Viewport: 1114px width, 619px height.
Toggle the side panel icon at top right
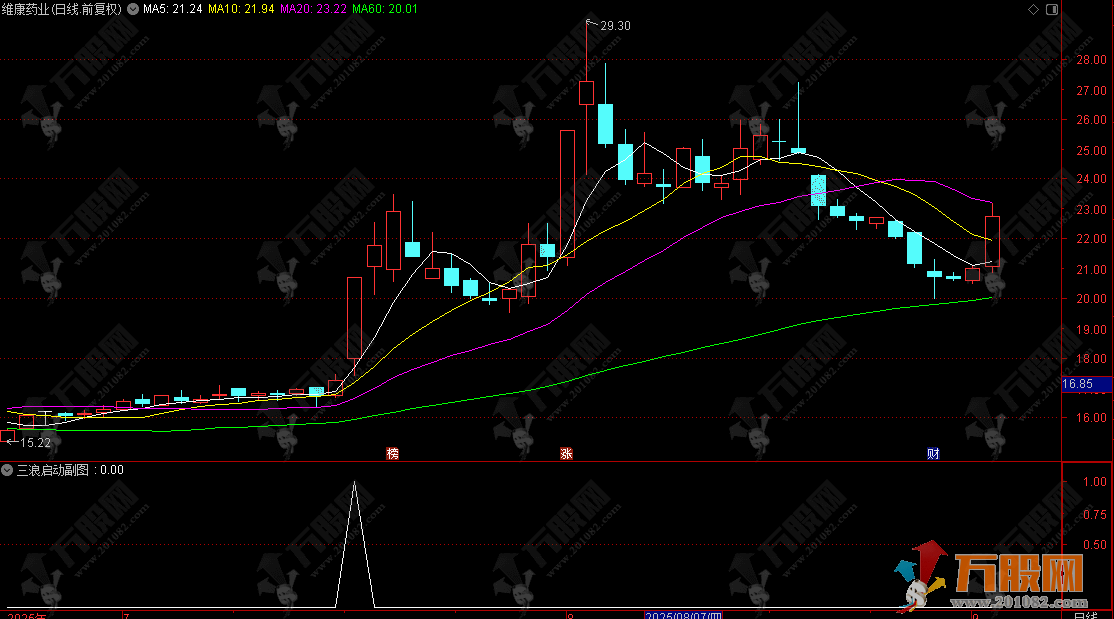(1052, 9)
